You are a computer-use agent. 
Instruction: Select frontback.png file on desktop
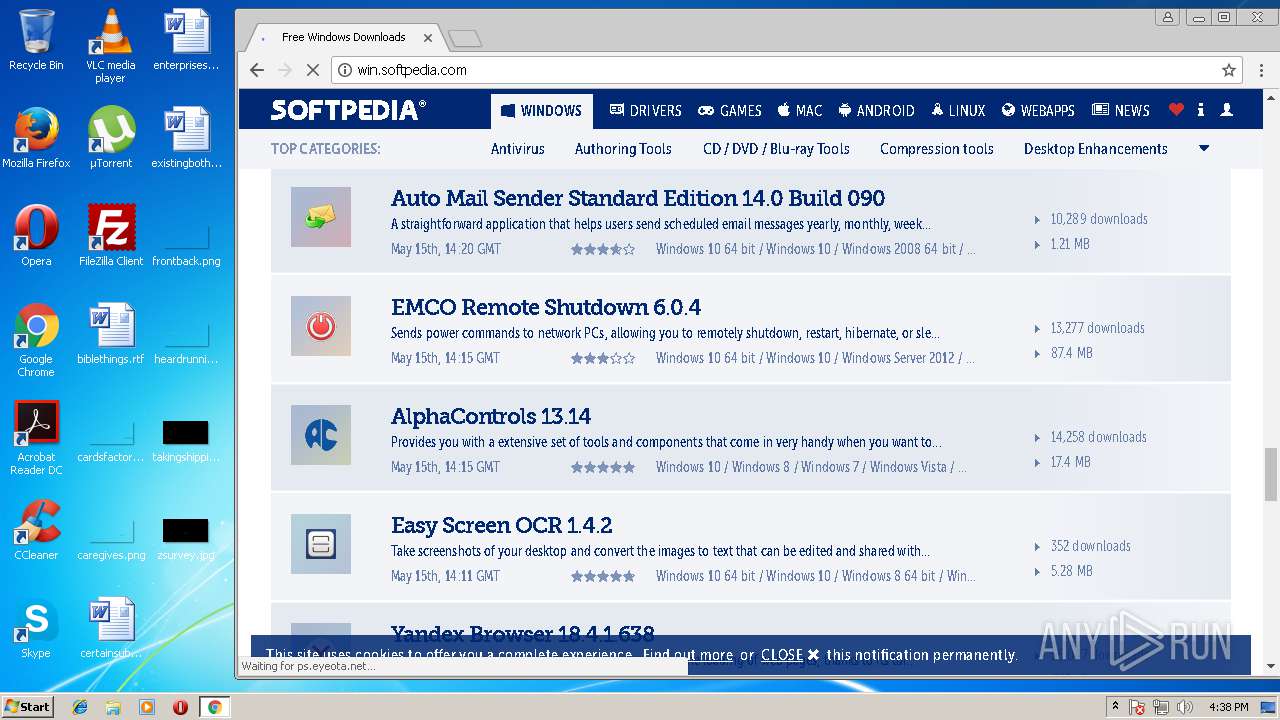186,246
